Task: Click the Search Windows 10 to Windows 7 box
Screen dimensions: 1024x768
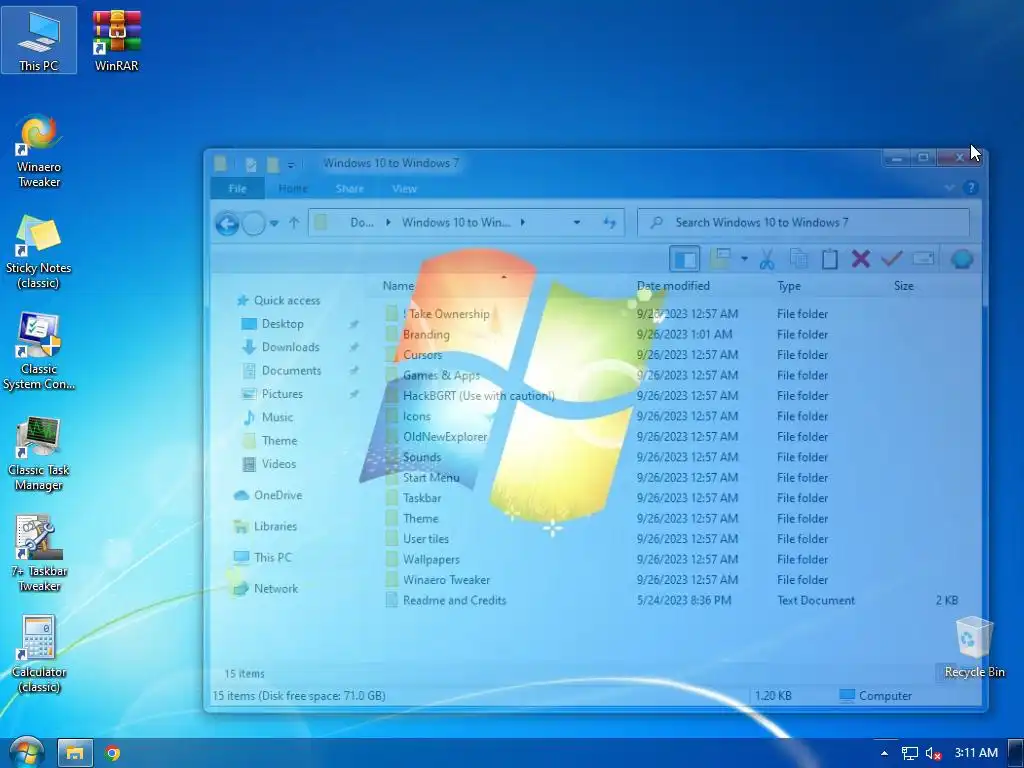Action: click(x=803, y=223)
